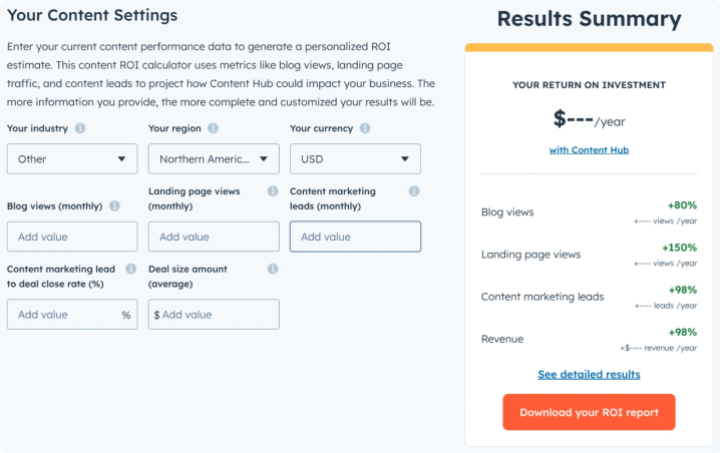Click info icon beside Blog views (monthly)
The image size is (720, 453).
tap(114, 206)
